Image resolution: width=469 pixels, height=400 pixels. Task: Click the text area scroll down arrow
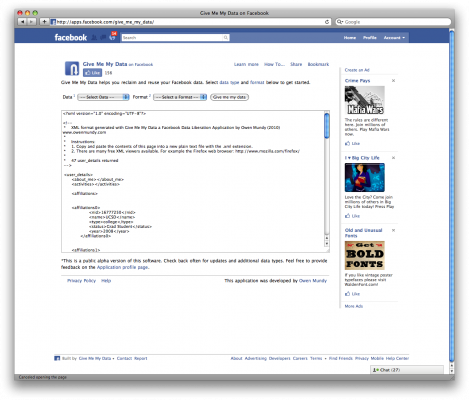pyautogui.click(x=327, y=244)
